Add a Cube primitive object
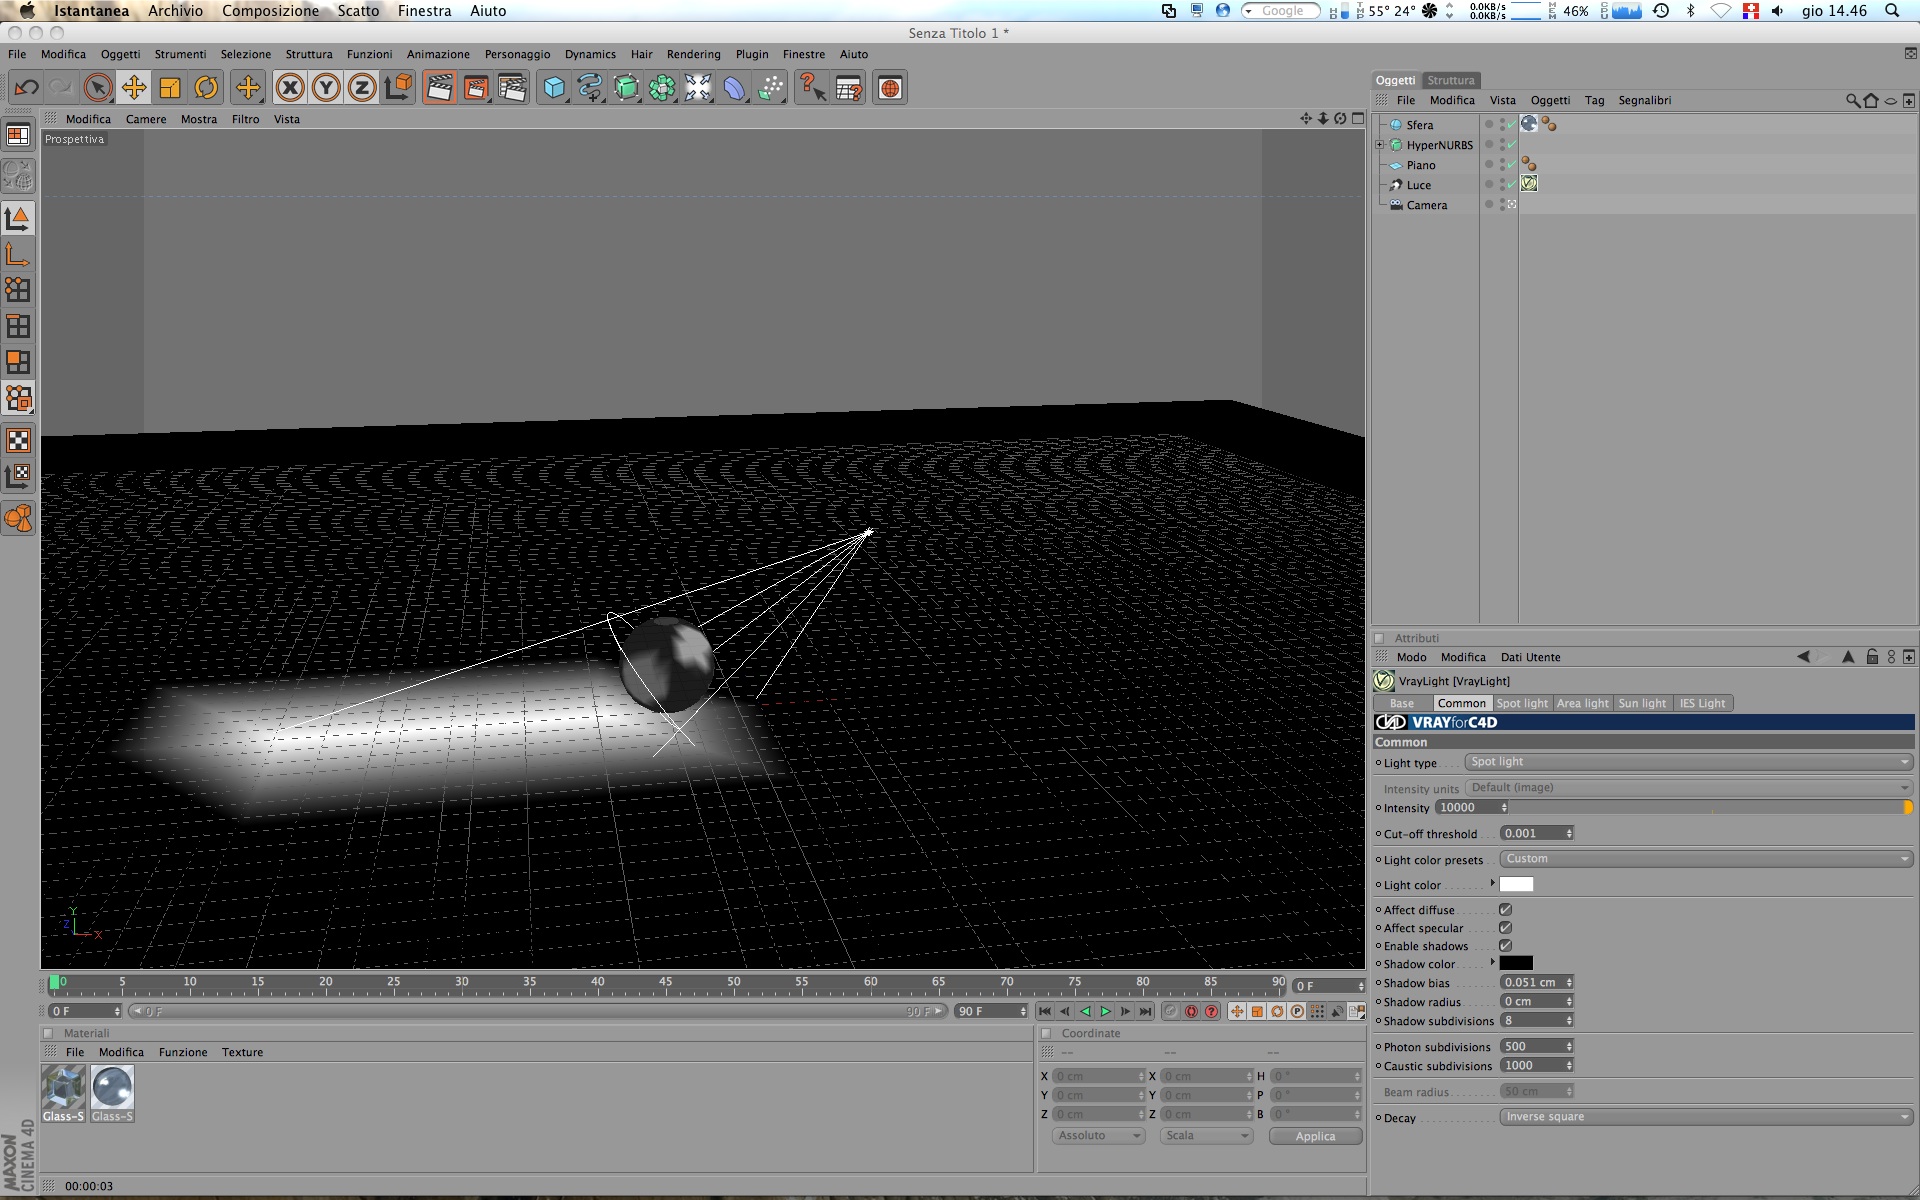Image resolution: width=1920 pixels, height=1200 pixels. tap(554, 88)
